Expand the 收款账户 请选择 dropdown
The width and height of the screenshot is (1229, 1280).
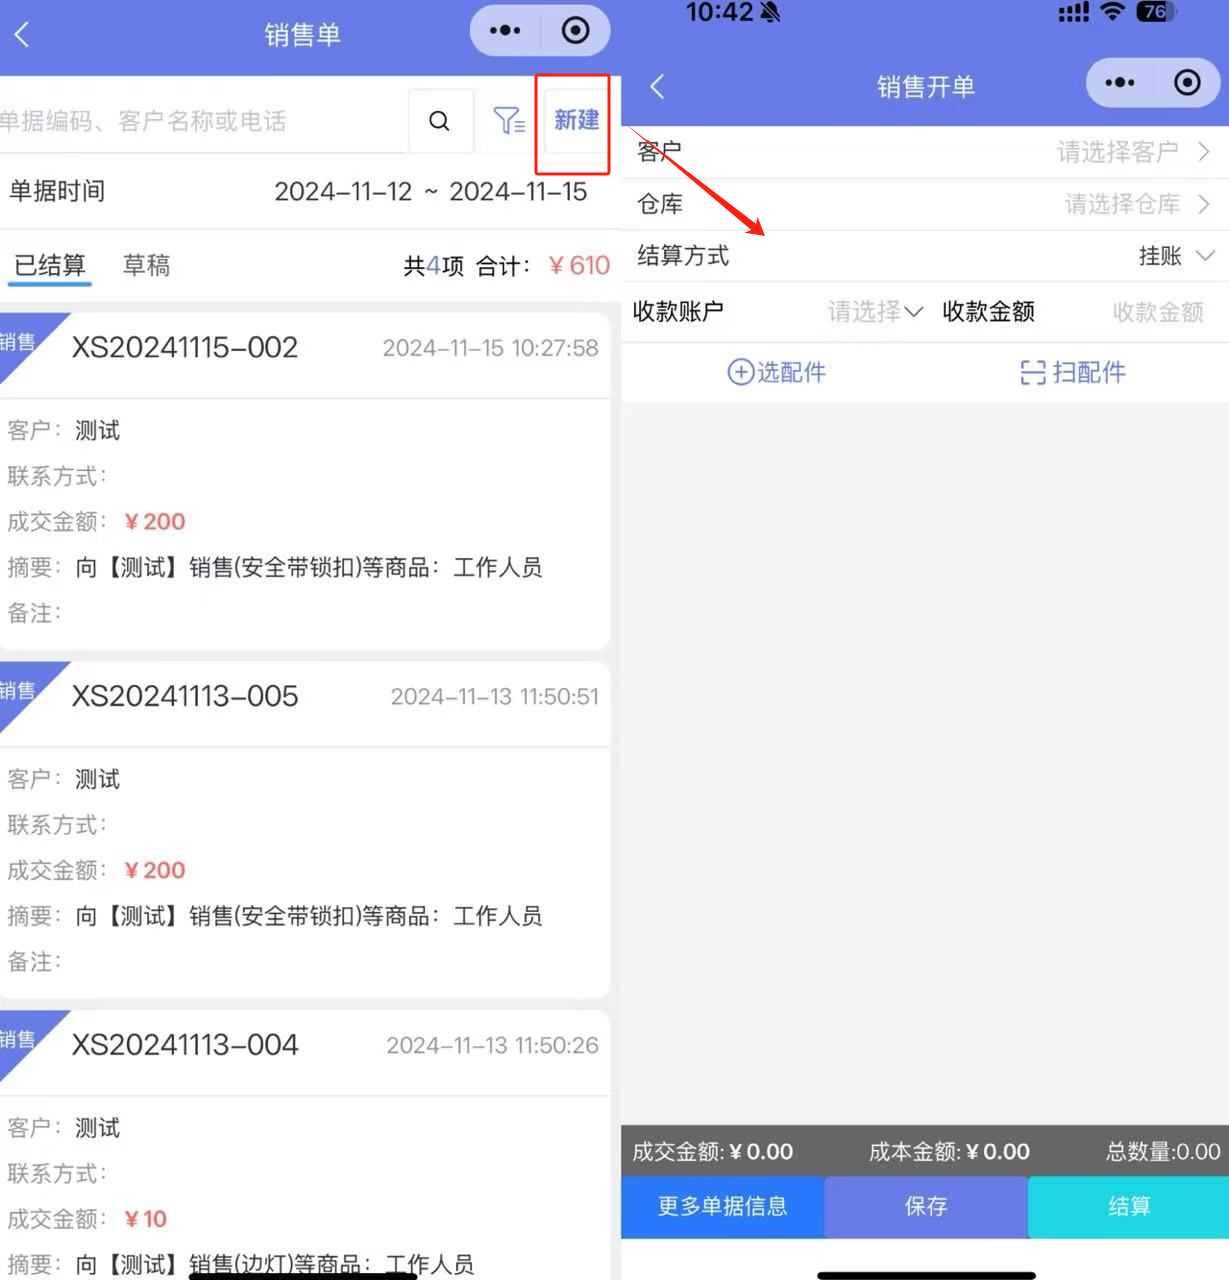point(874,312)
